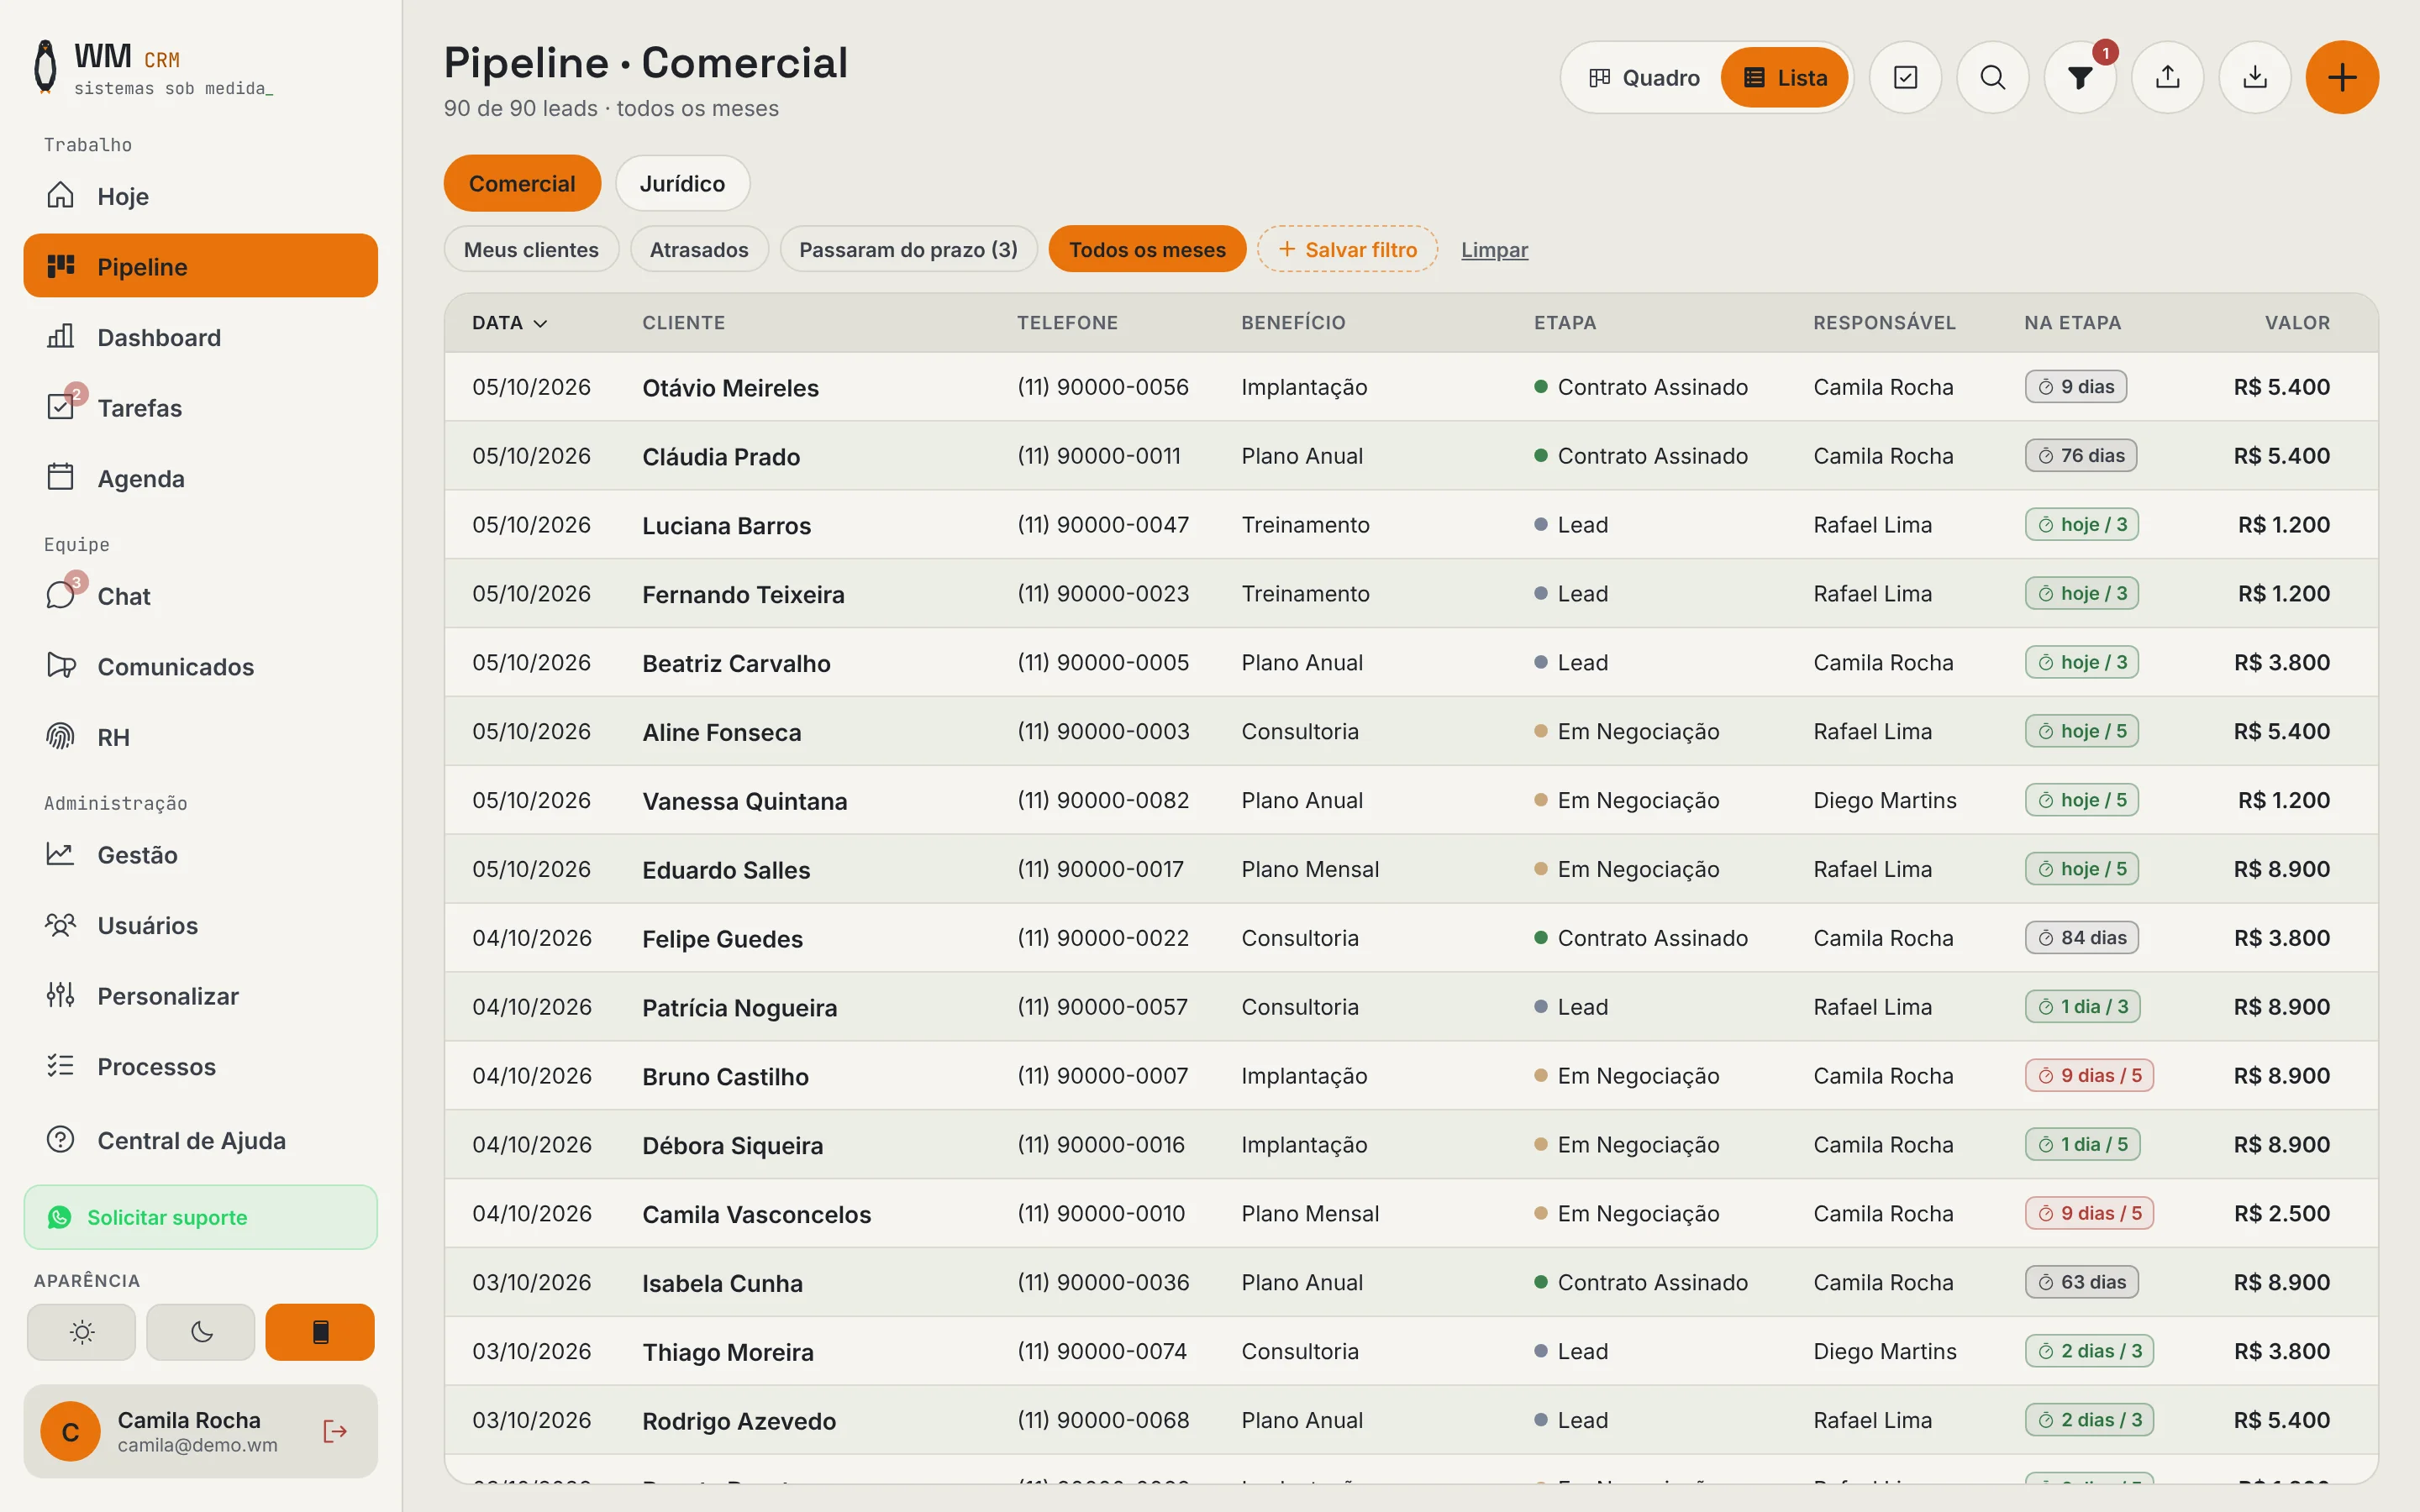Select Pipeline in the sidebar
This screenshot has height=1512, width=2420.
(200, 266)
